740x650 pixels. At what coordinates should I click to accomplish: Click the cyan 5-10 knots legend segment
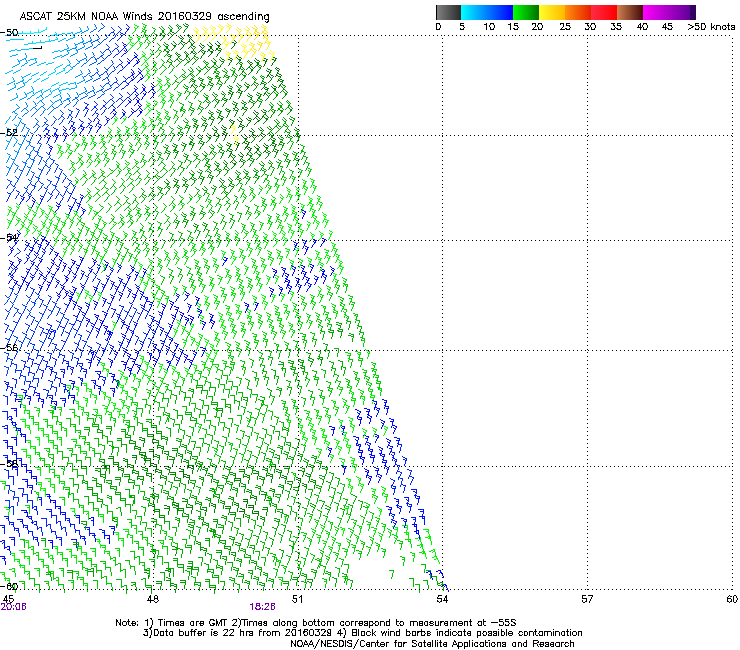pos(487,12)
